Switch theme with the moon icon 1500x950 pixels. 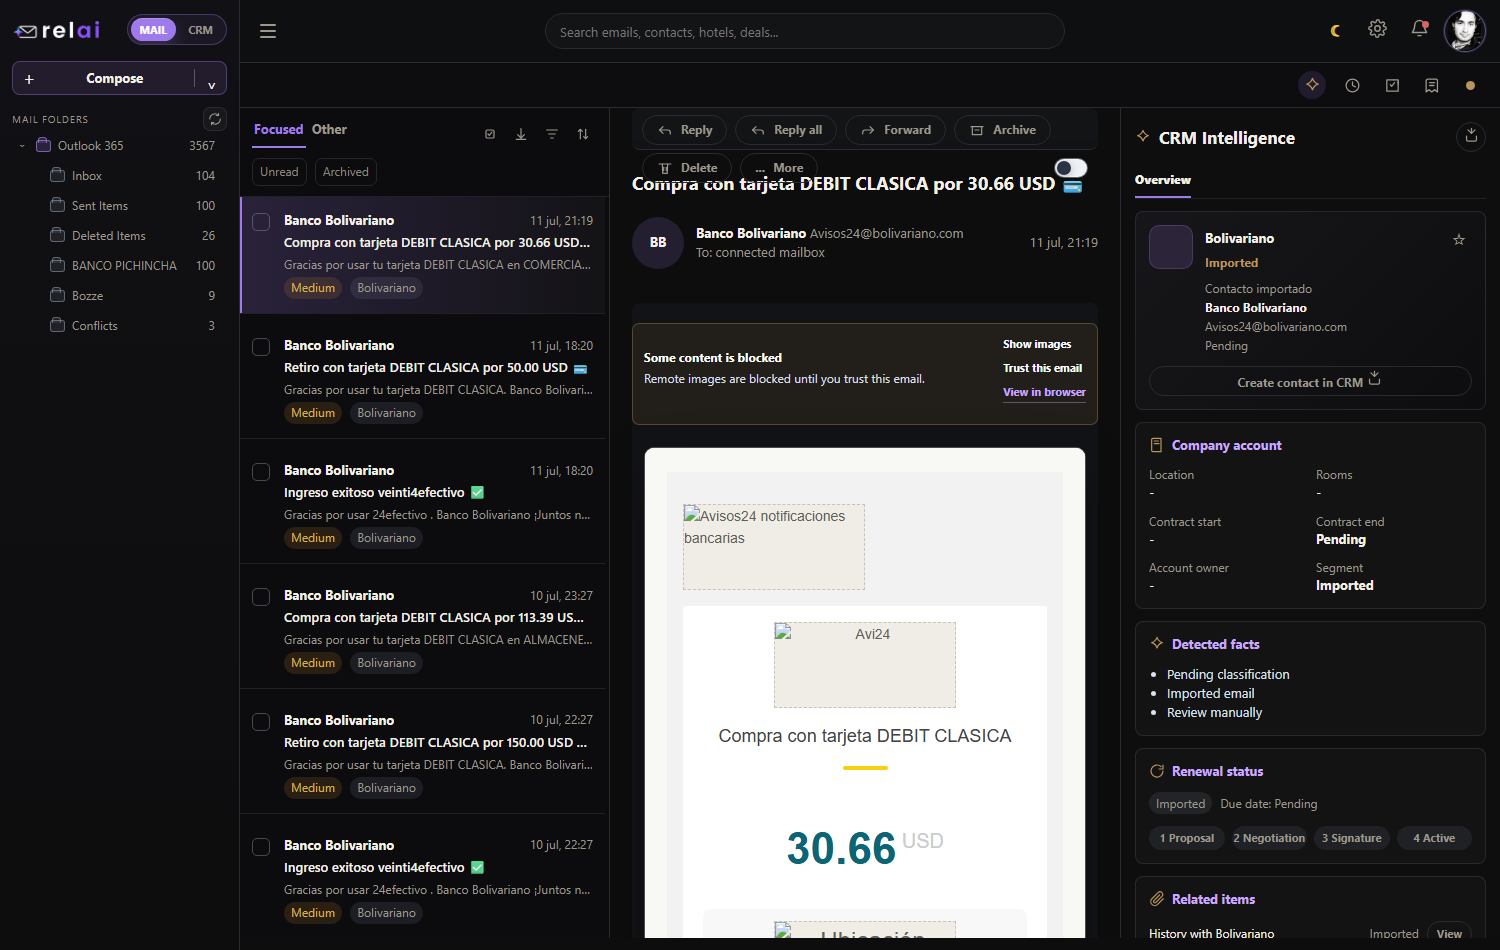pyautogui.click(x=1336, y=31)
